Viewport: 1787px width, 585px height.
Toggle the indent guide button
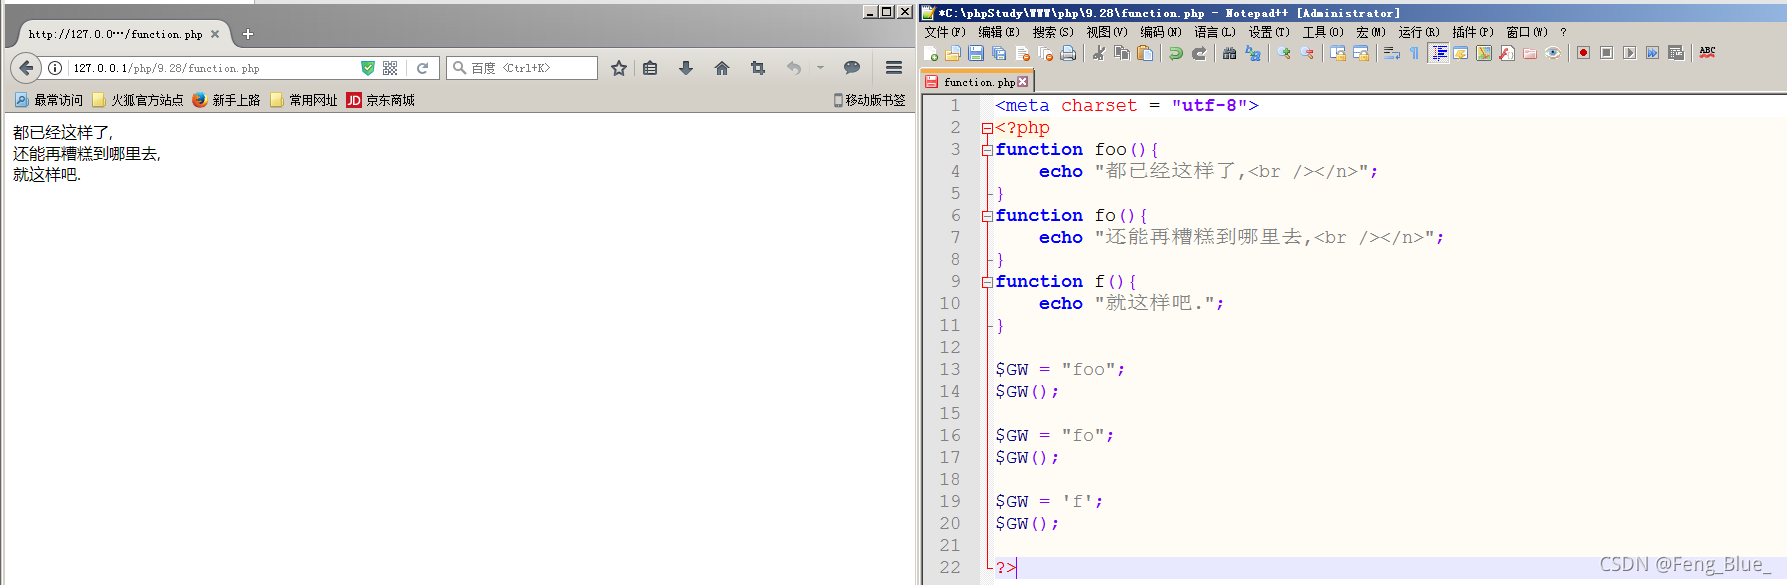pos(1439,53)
